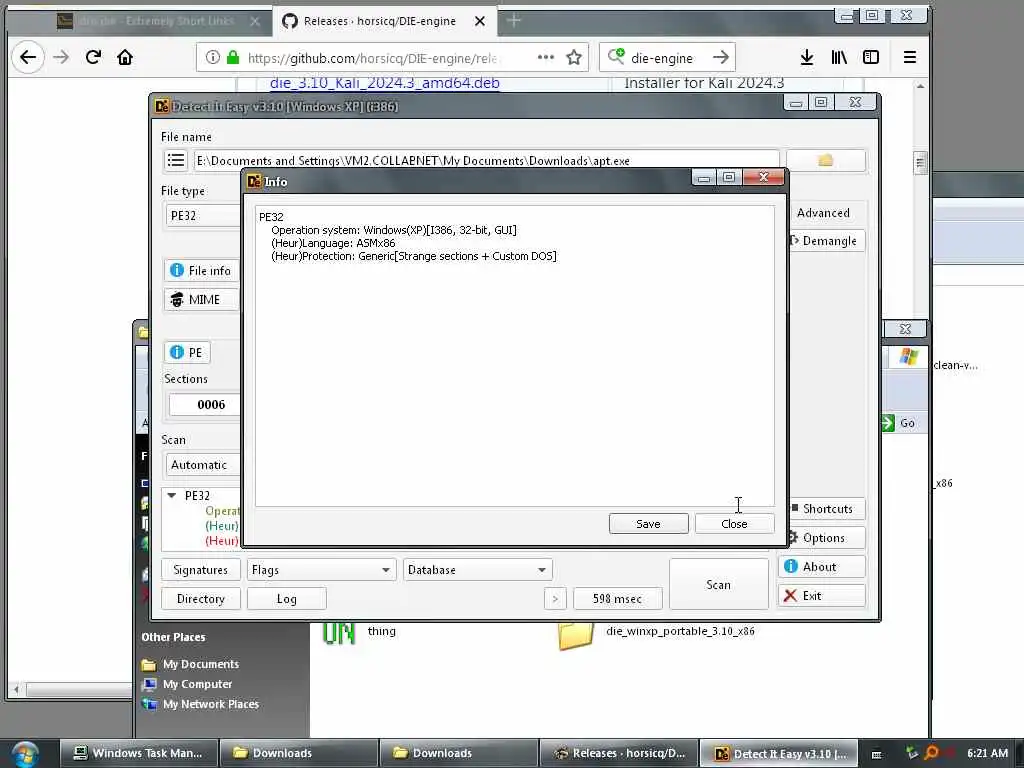This screenshot has height=768, width=1024.
Task: Switch to first Downloads taskbar item
Action: click(x=299, y=753)
